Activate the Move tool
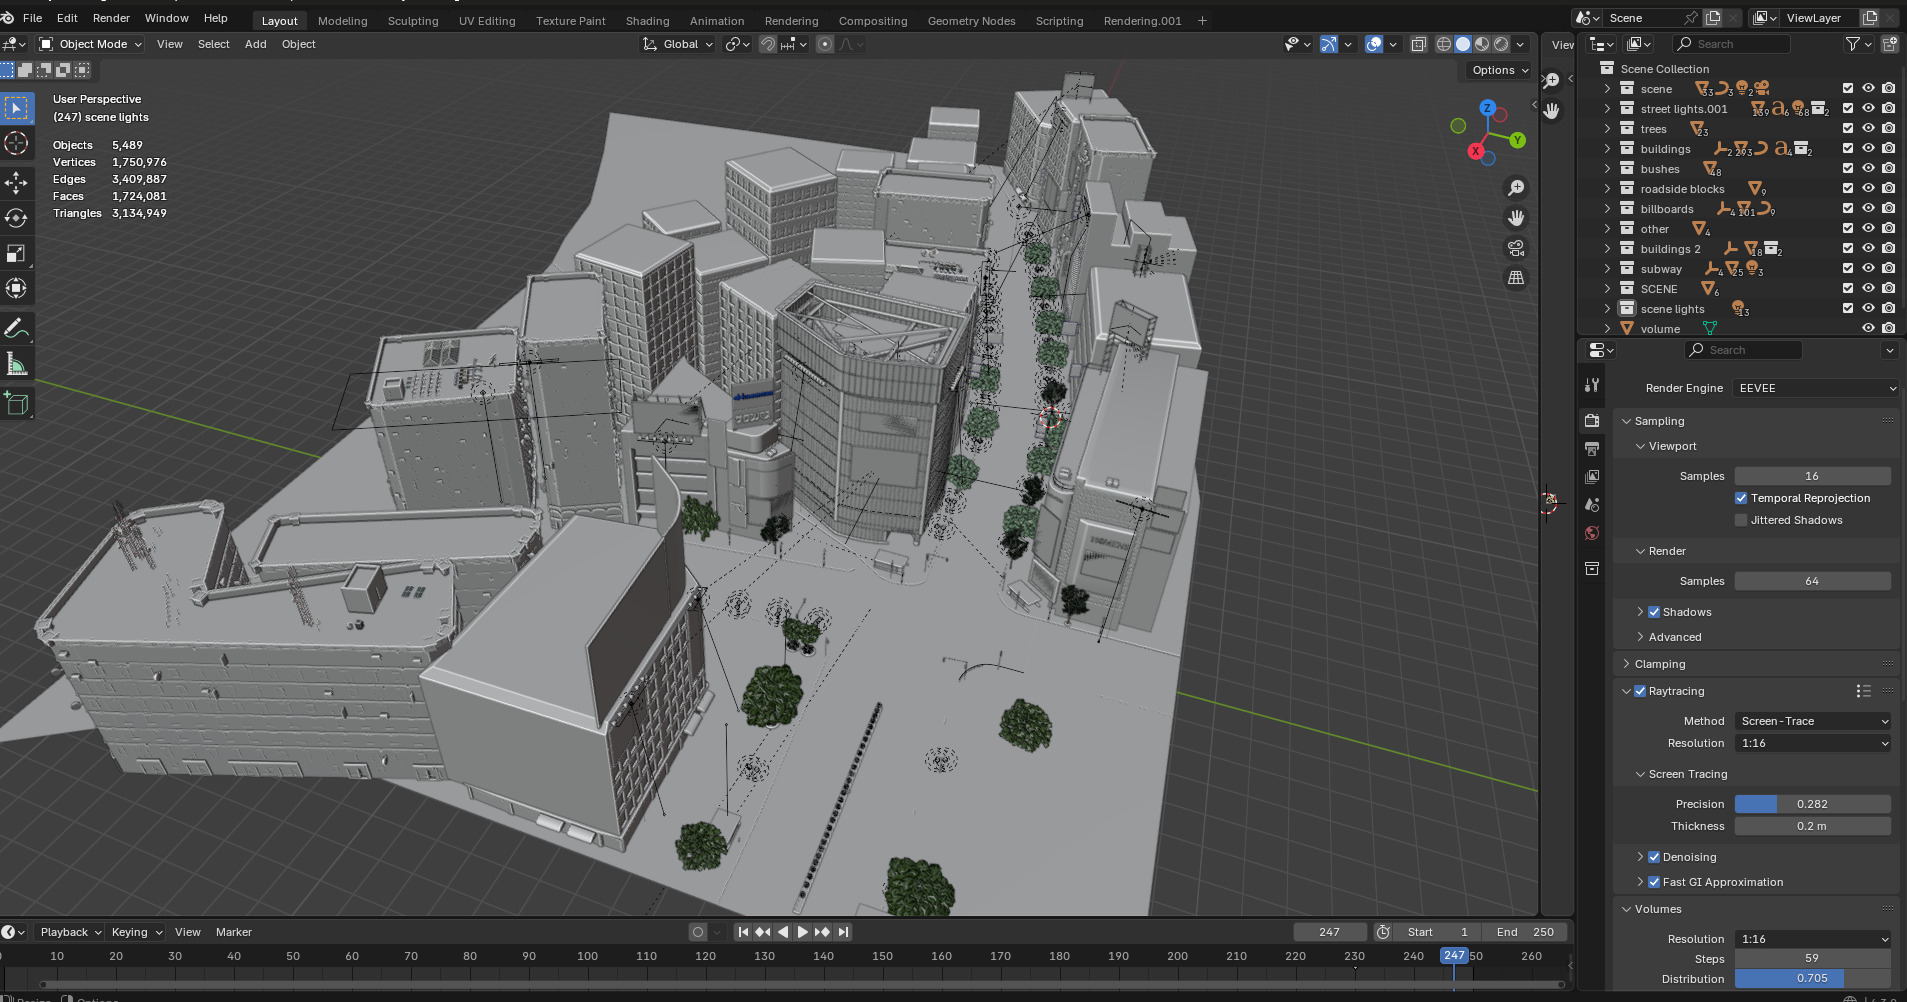This screenshot has height=1002, width=1907. 16,182
